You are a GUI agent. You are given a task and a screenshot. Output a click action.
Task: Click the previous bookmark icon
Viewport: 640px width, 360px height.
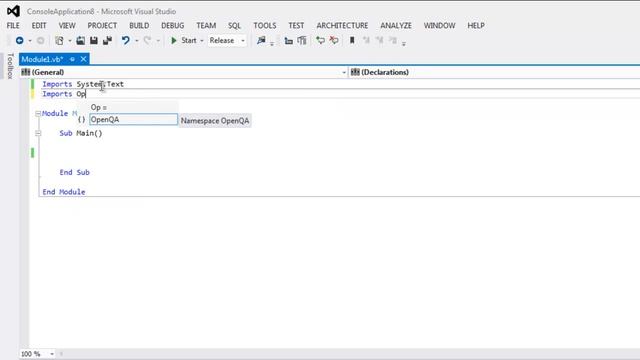point(366,40)
